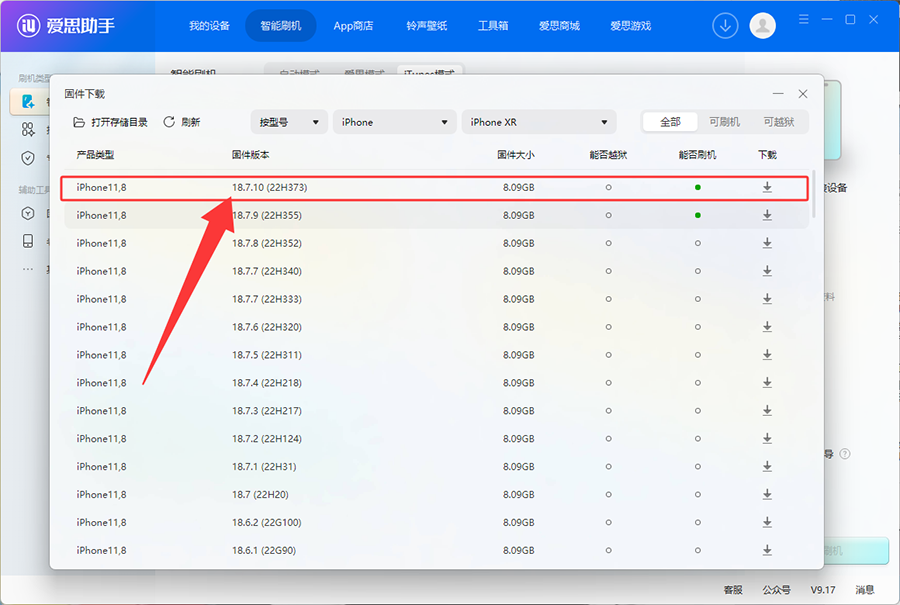
Task: Download firmware 18.6.2 (22G100)
Action: (x=767, y=522)
